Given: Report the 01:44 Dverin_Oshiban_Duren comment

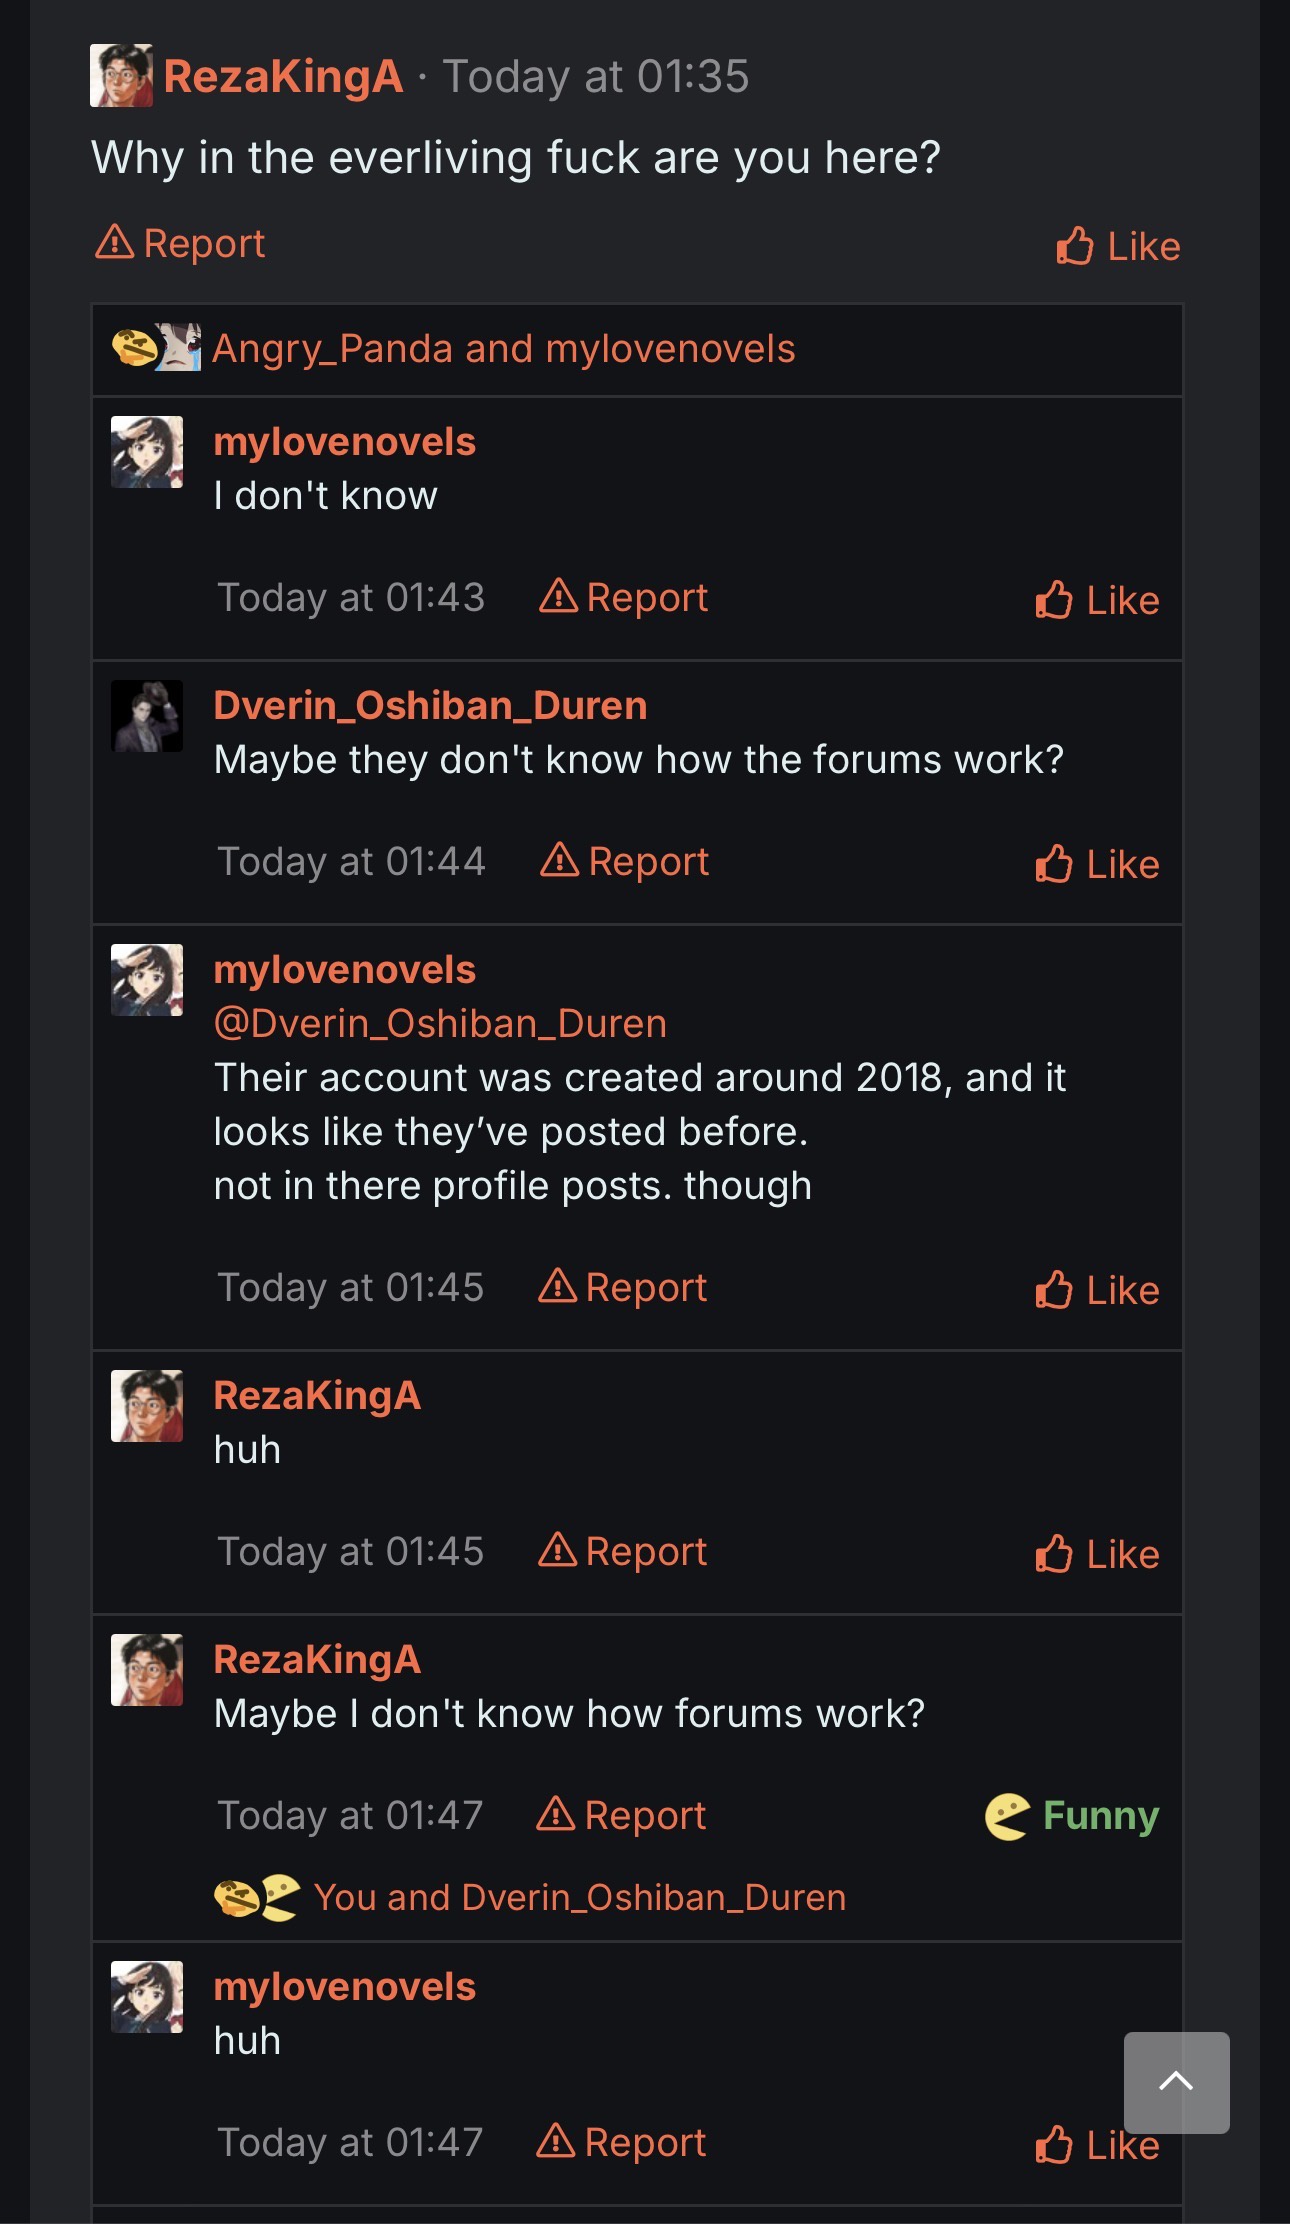Looking at the screenshot, I should tap(625, 861).
